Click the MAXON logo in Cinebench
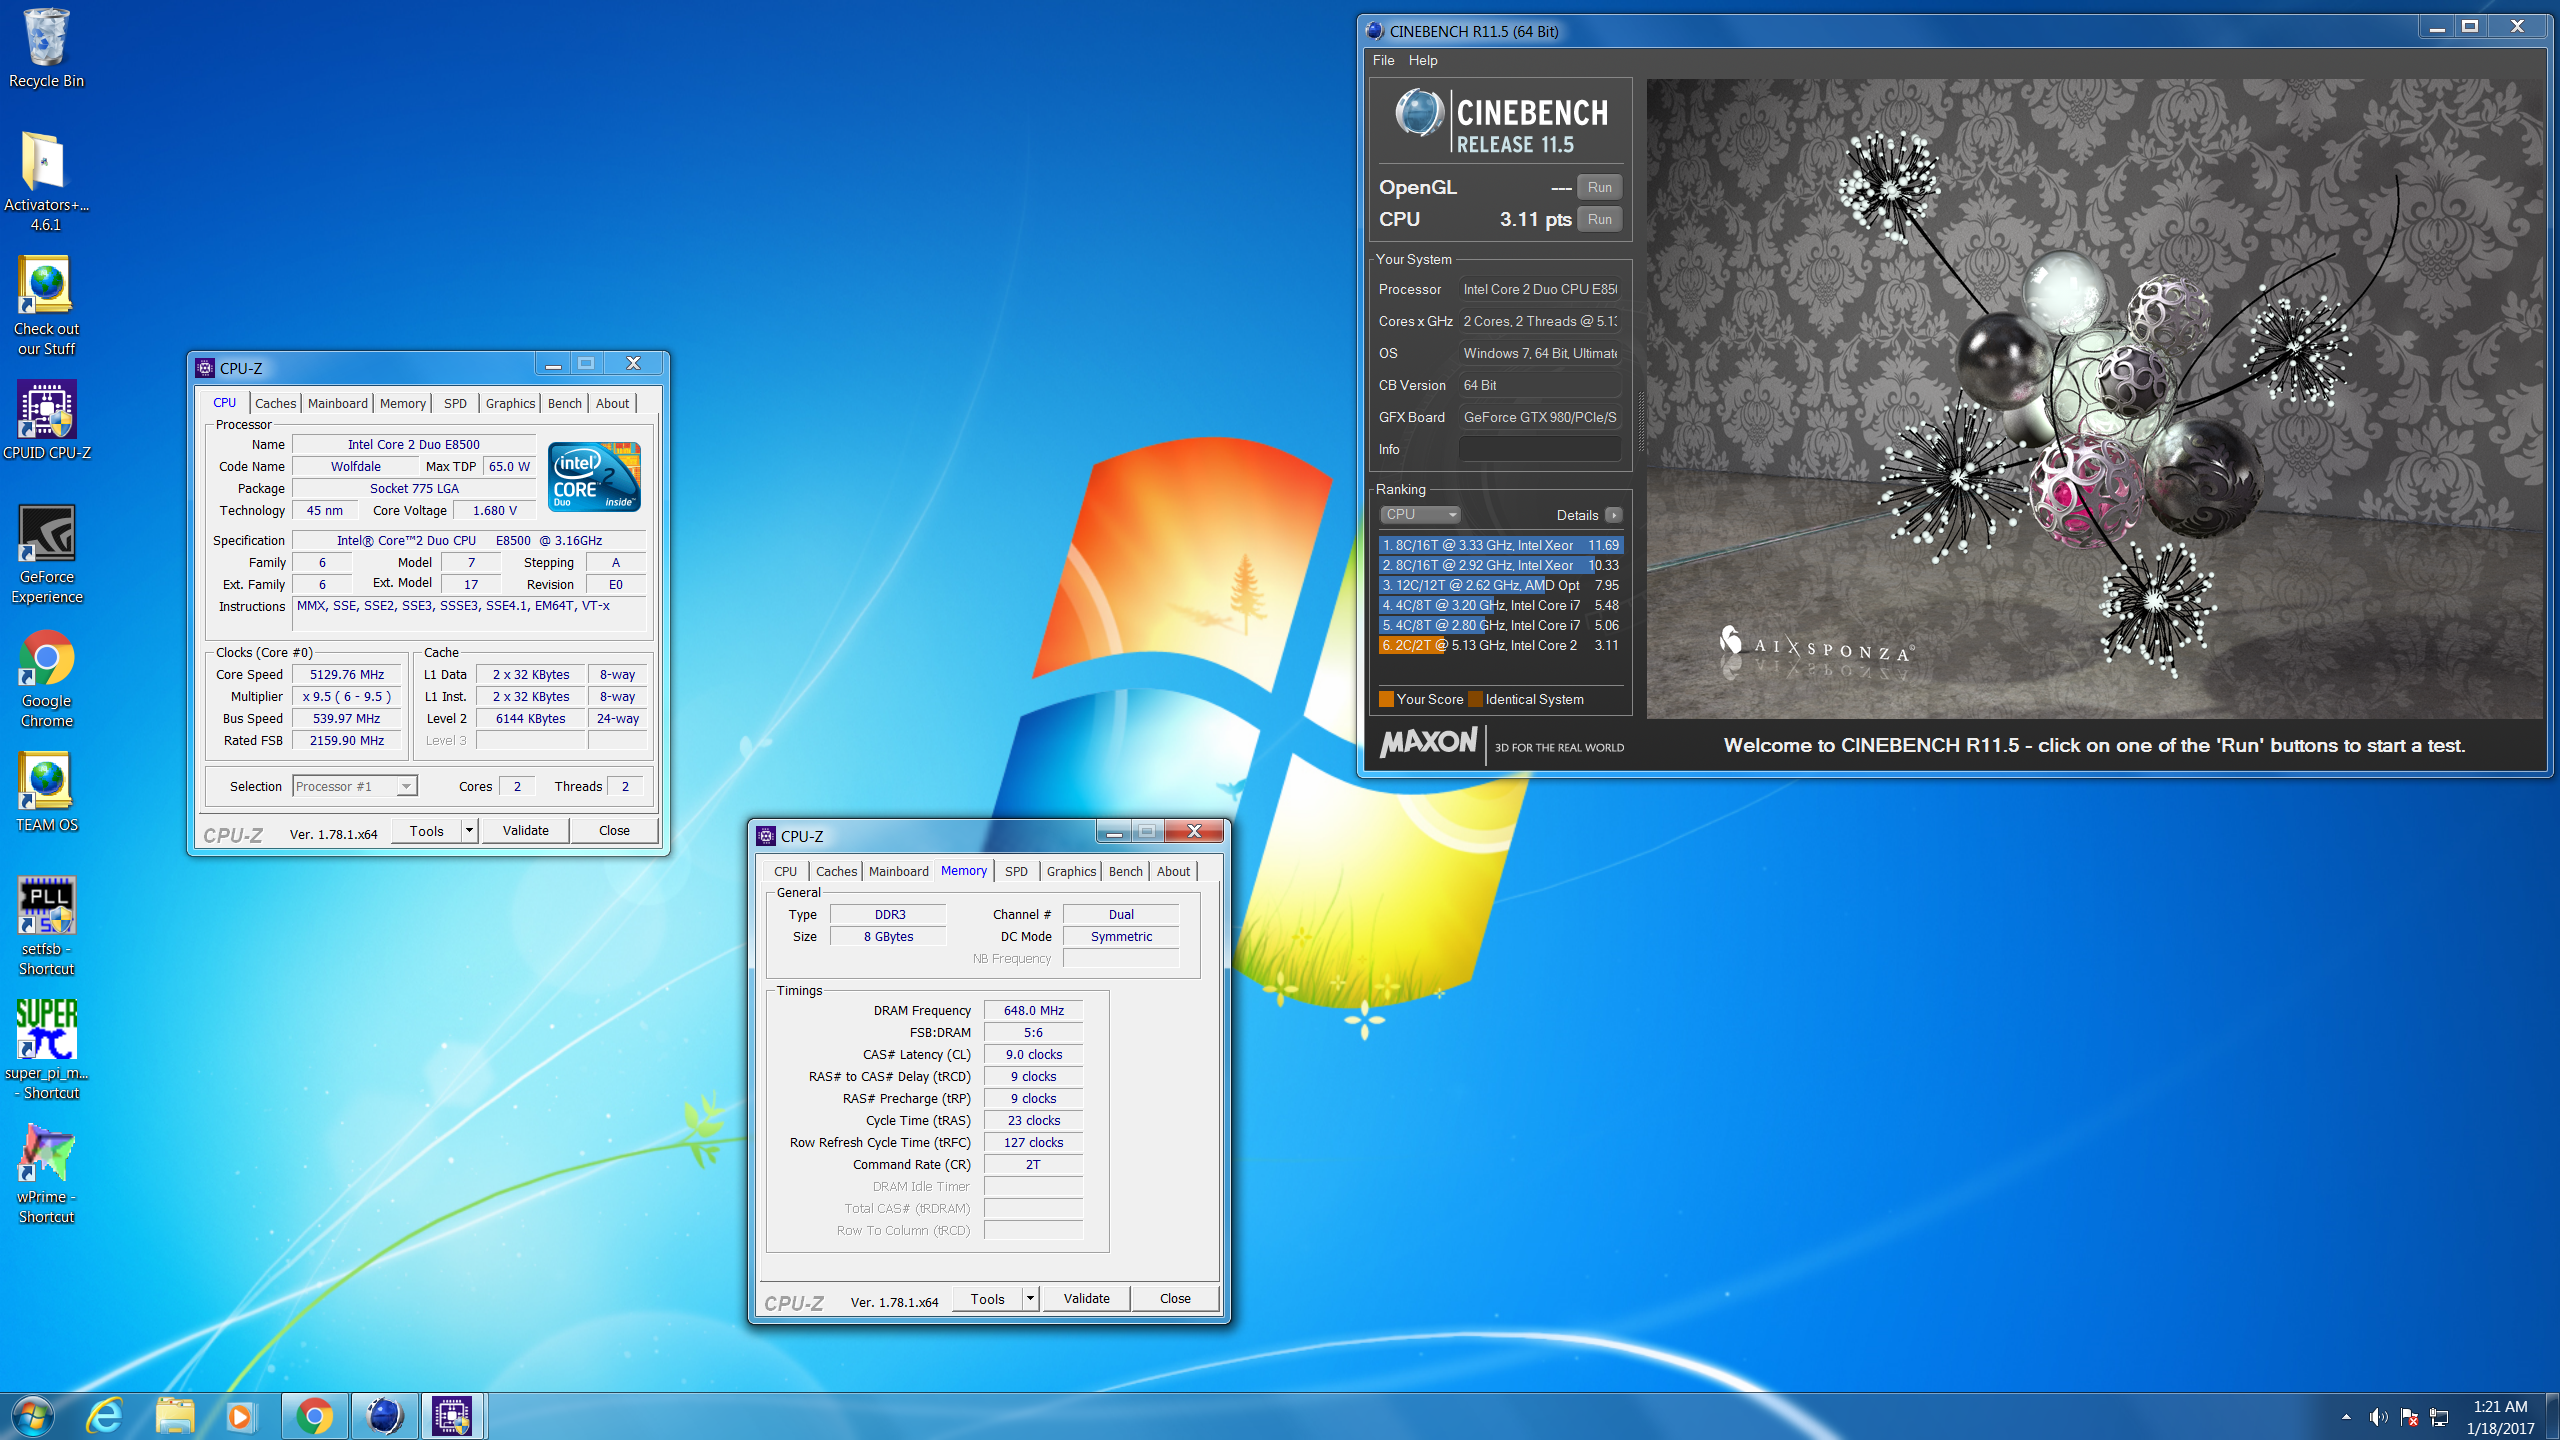The width and height of the screenshot is (2560, 1440). pos(1429,742)
